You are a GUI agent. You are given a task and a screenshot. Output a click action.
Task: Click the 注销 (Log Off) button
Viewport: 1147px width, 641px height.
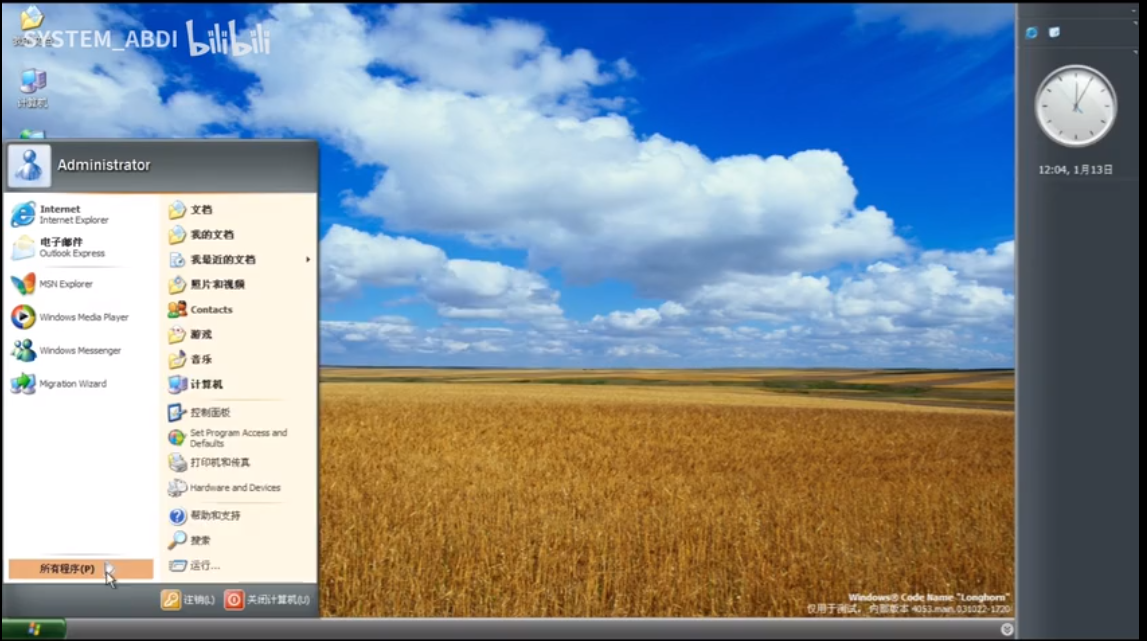click(189, 600)
